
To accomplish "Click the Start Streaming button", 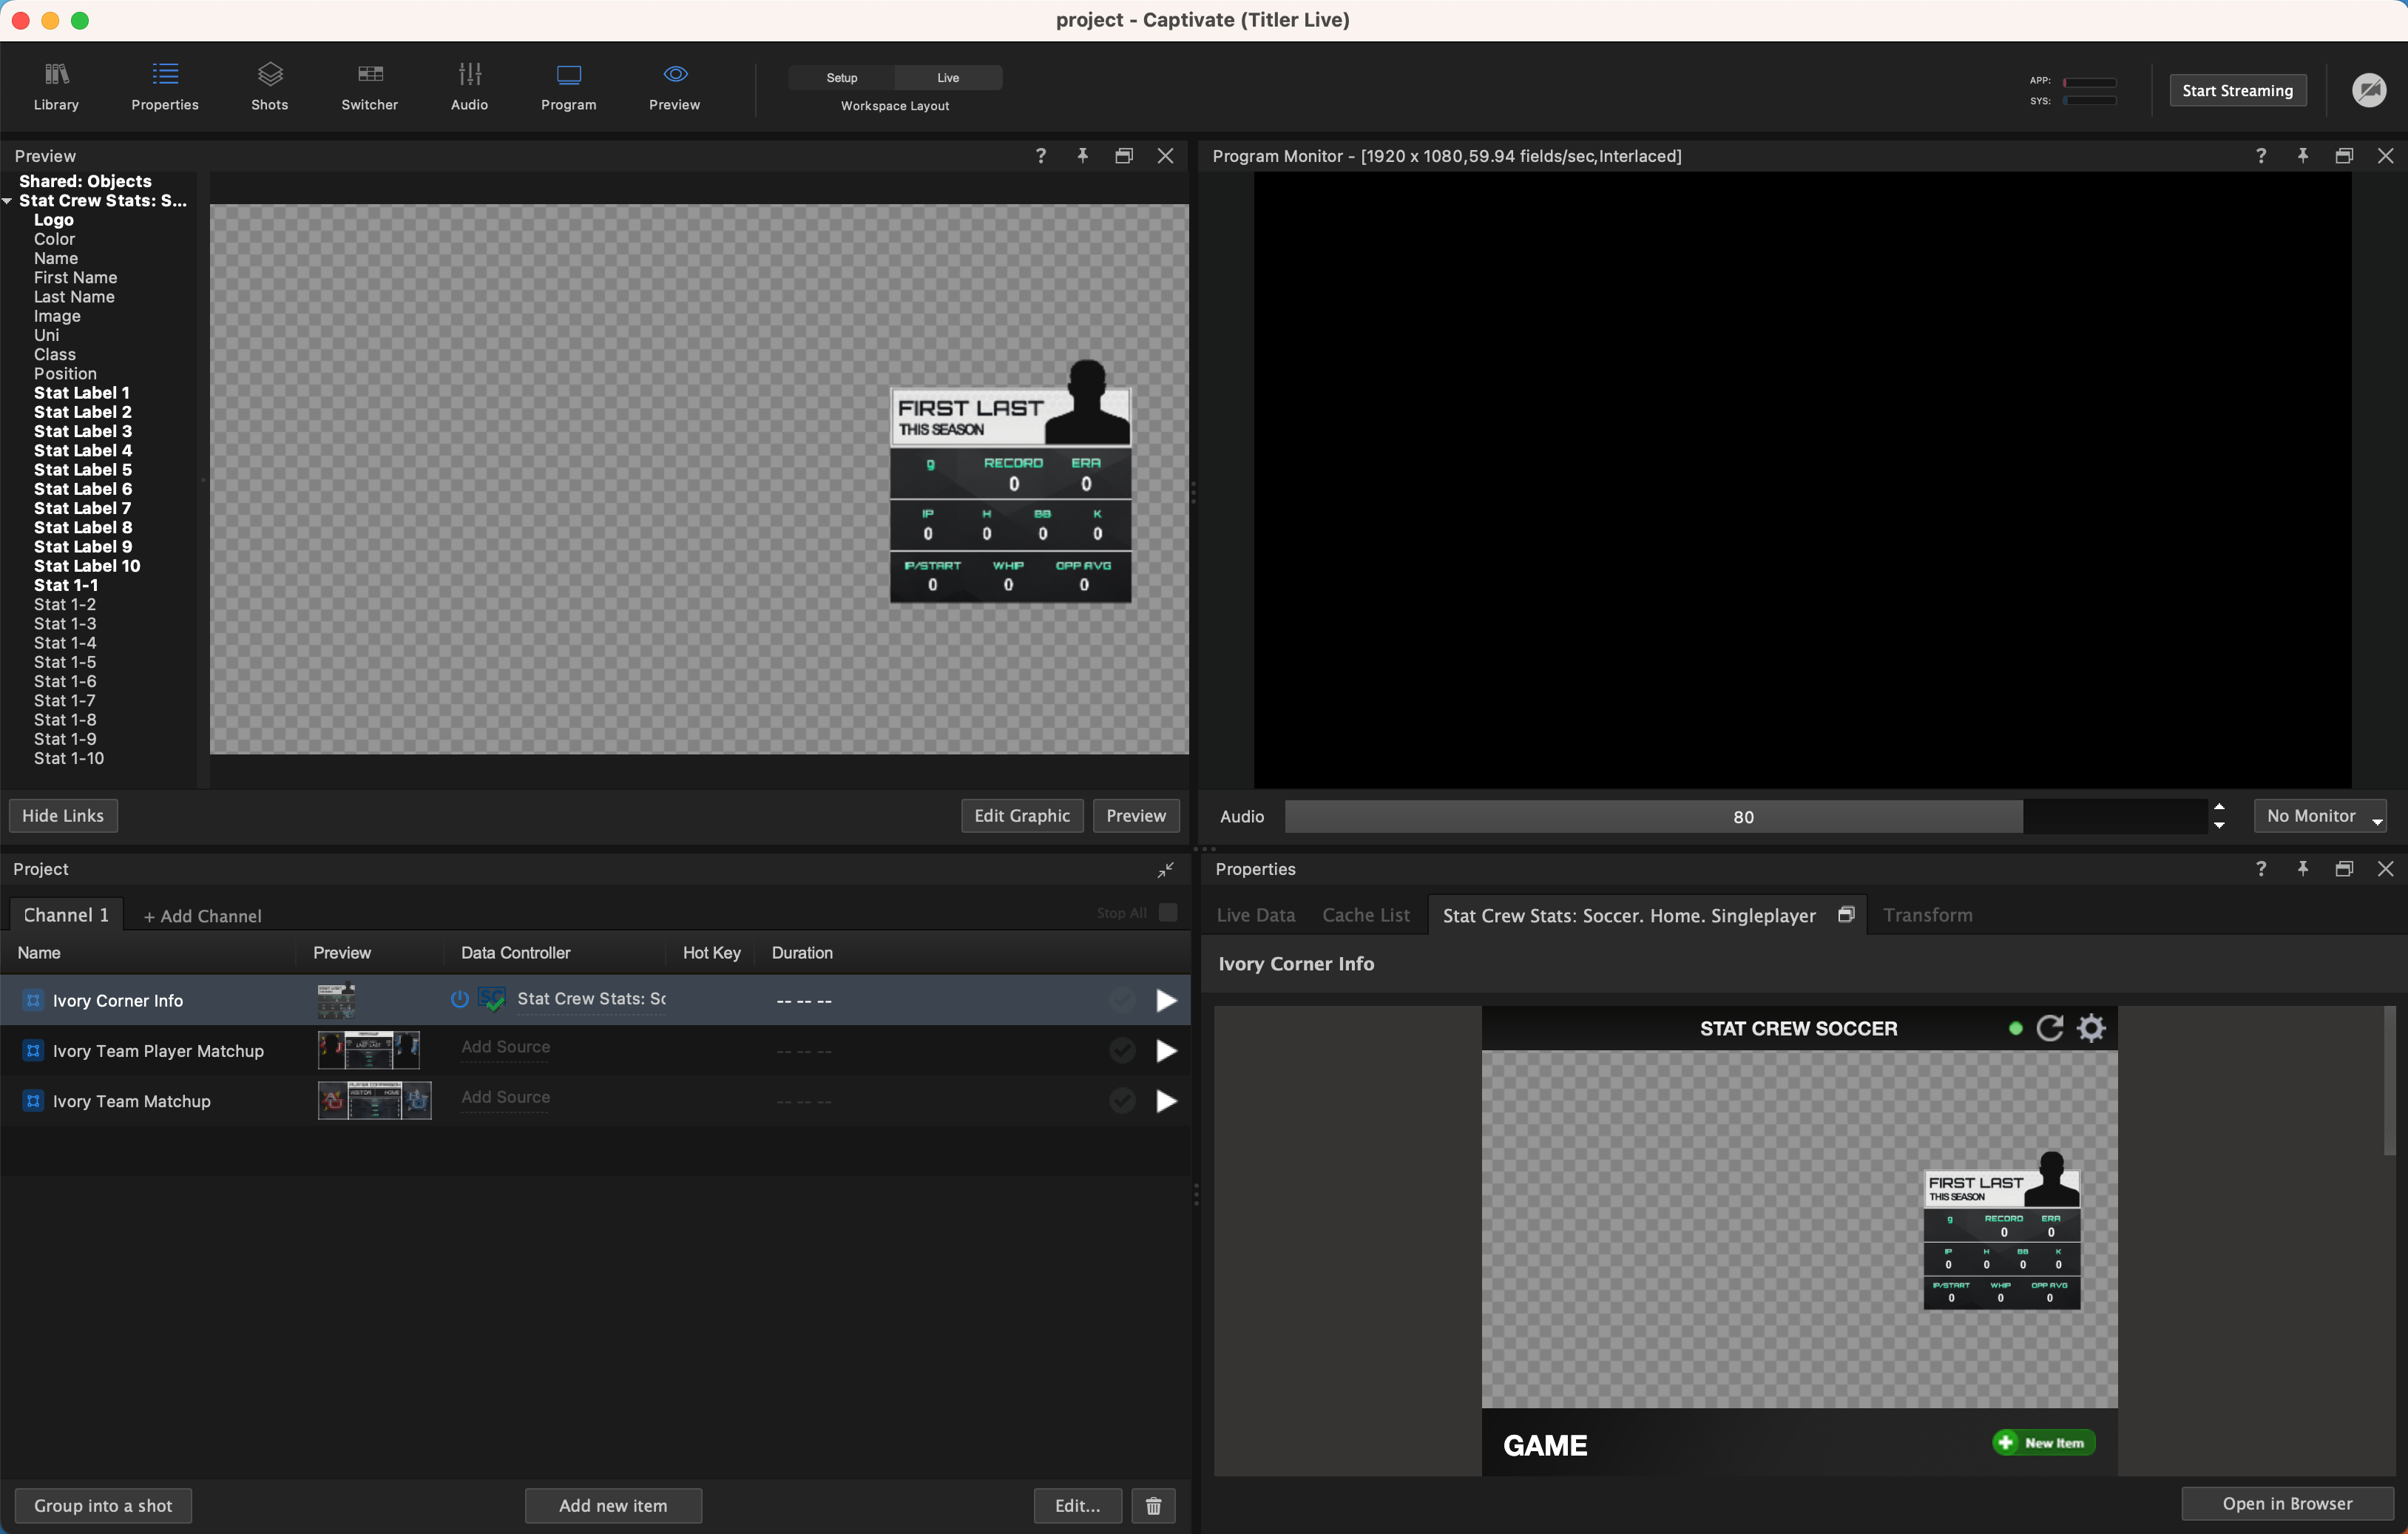I will 2237,90.
